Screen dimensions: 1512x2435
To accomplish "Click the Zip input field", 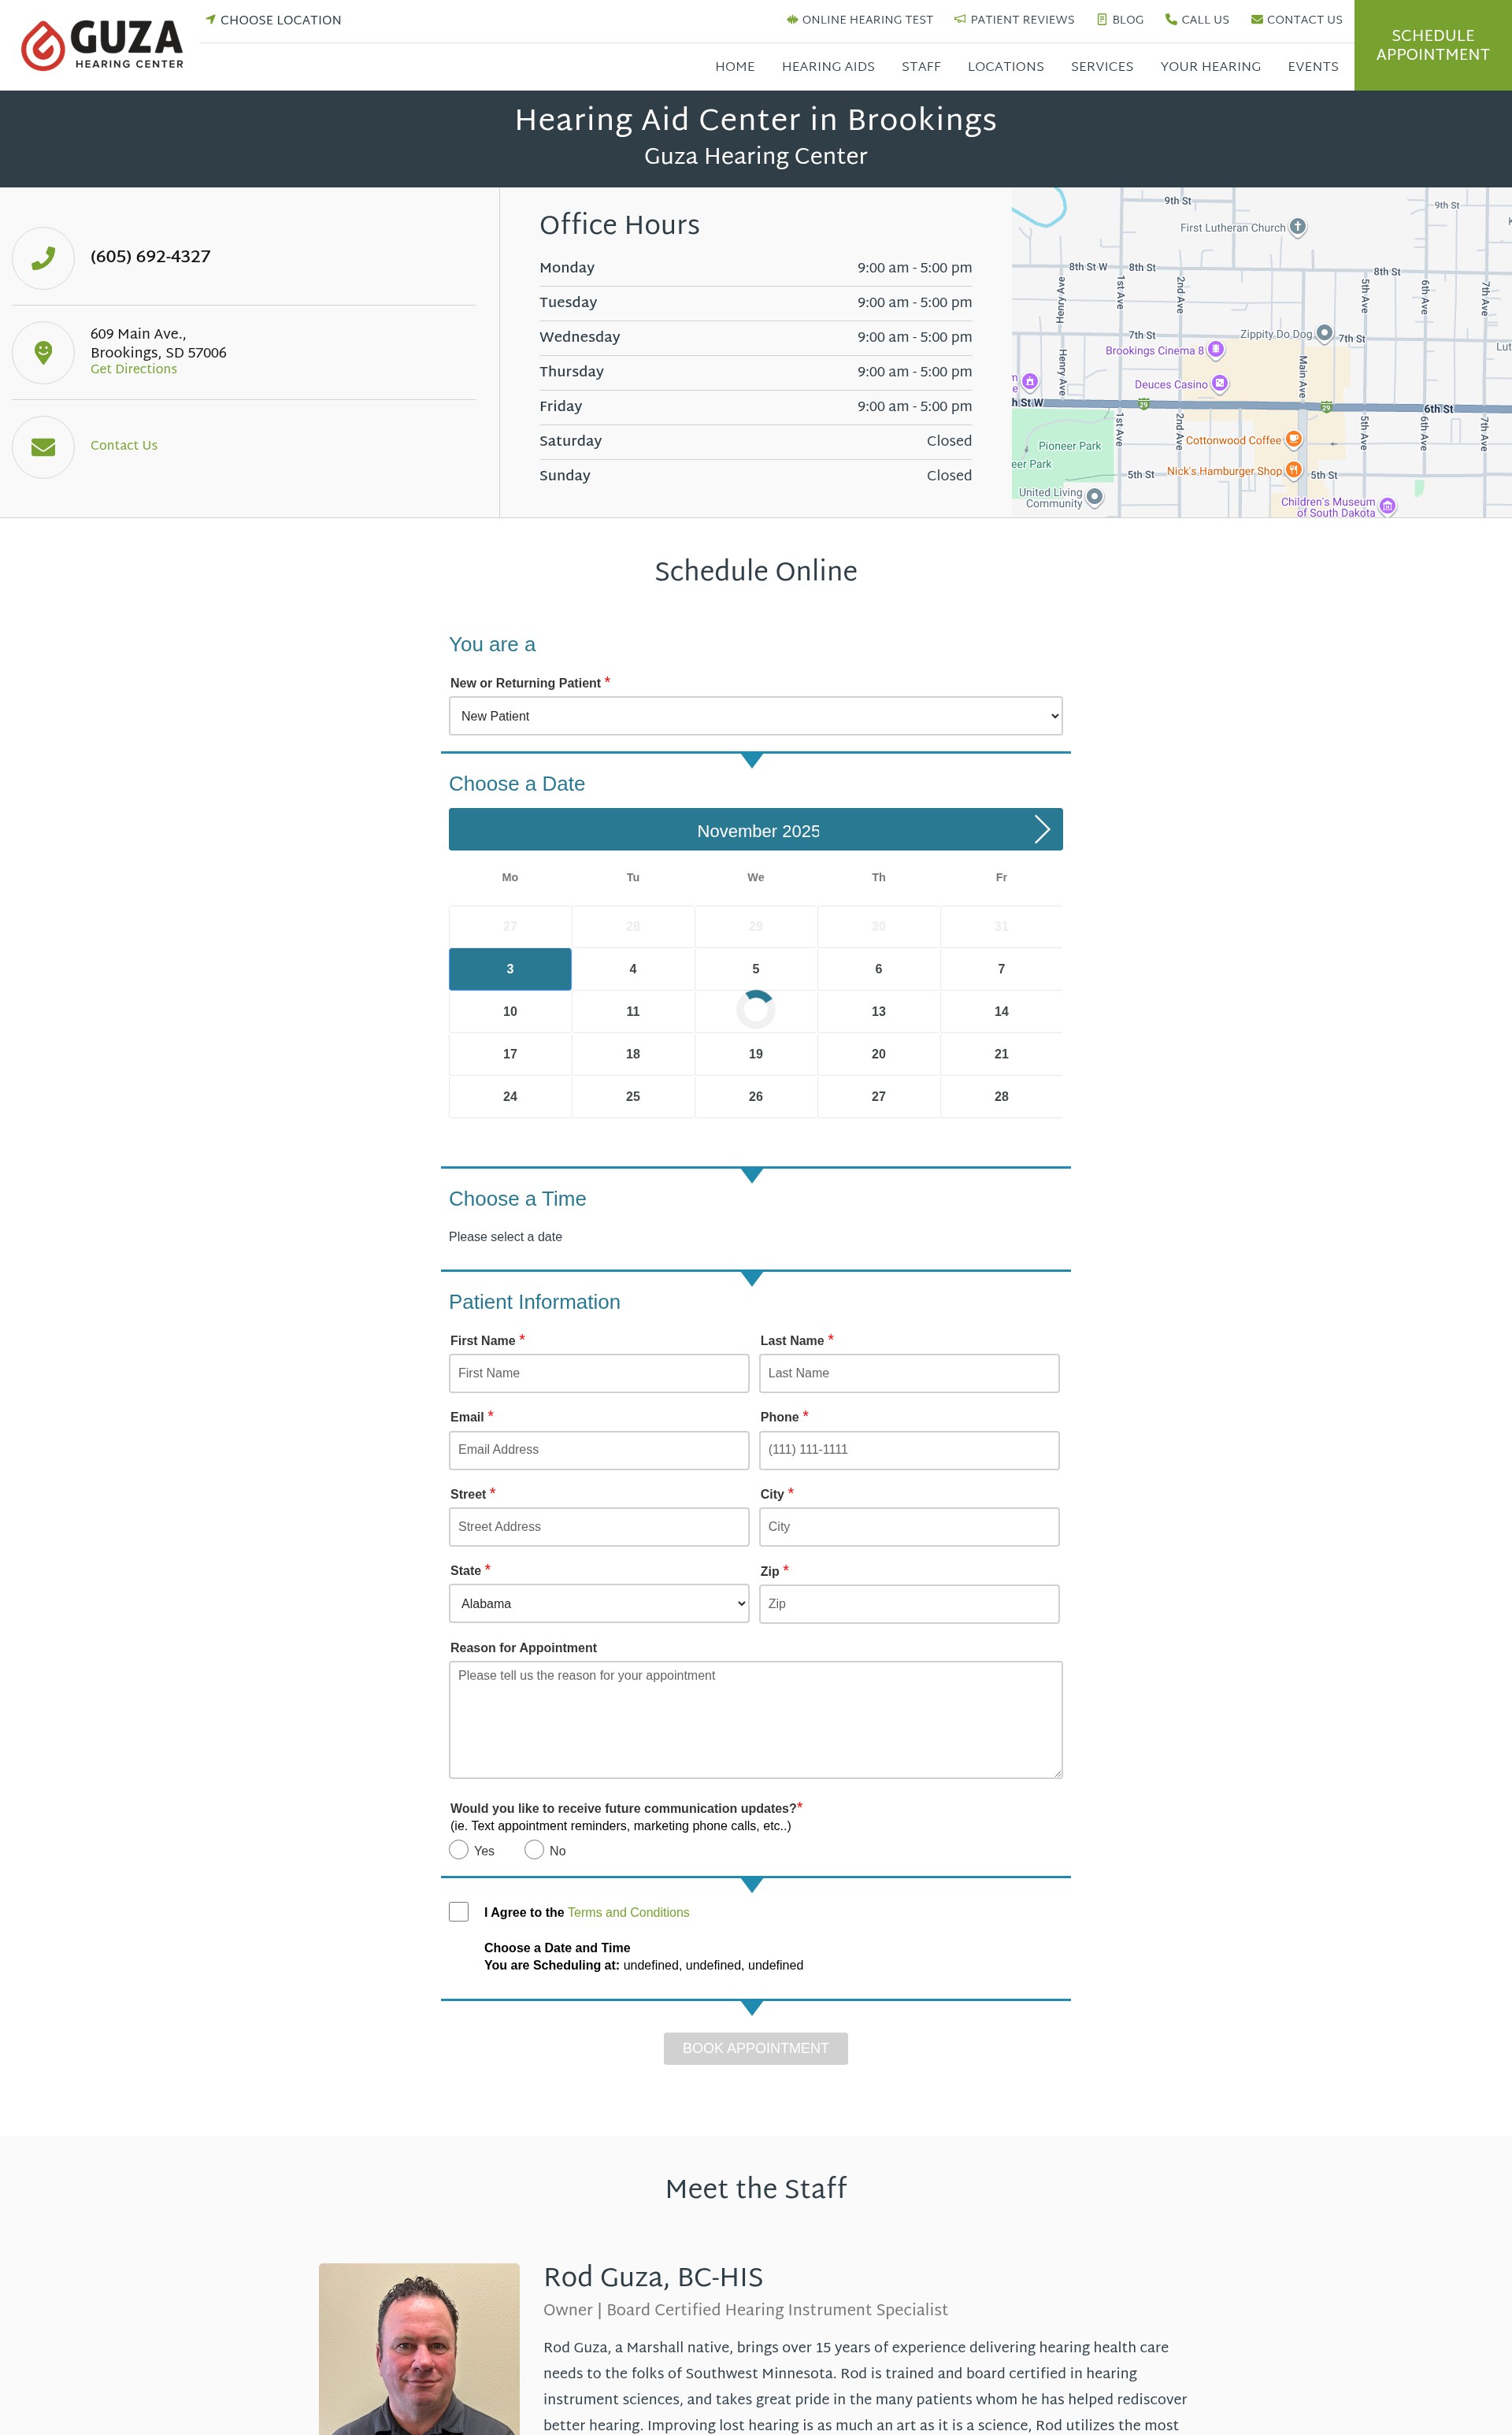I will 909,1604.
